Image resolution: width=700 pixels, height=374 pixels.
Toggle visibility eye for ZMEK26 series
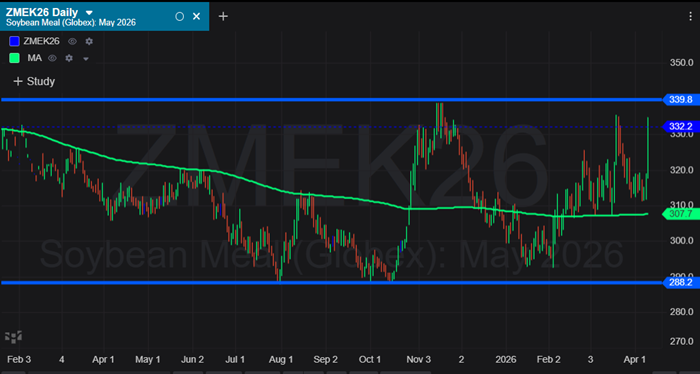coord(72,42)
